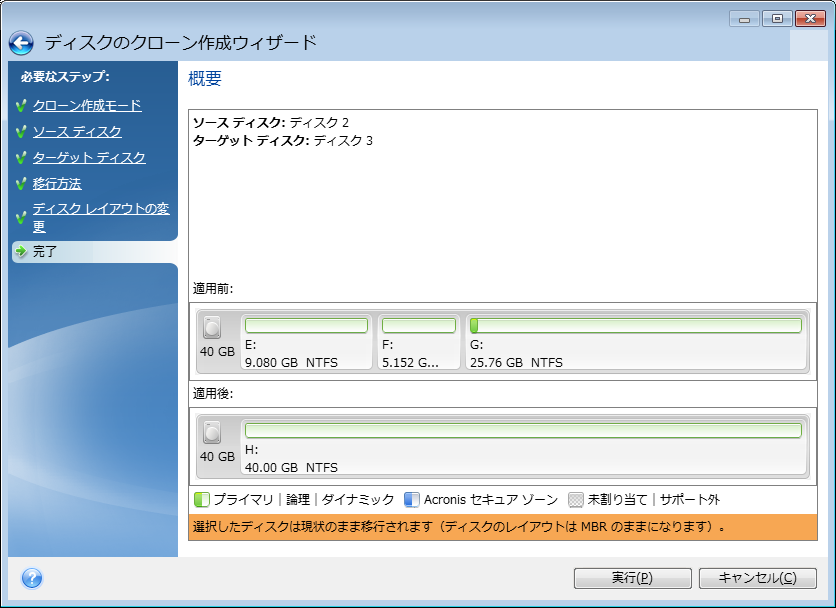Screen dimensions: 836x608
Task: Click the 5.152 G... size label
Action: [x=410, y=363]
